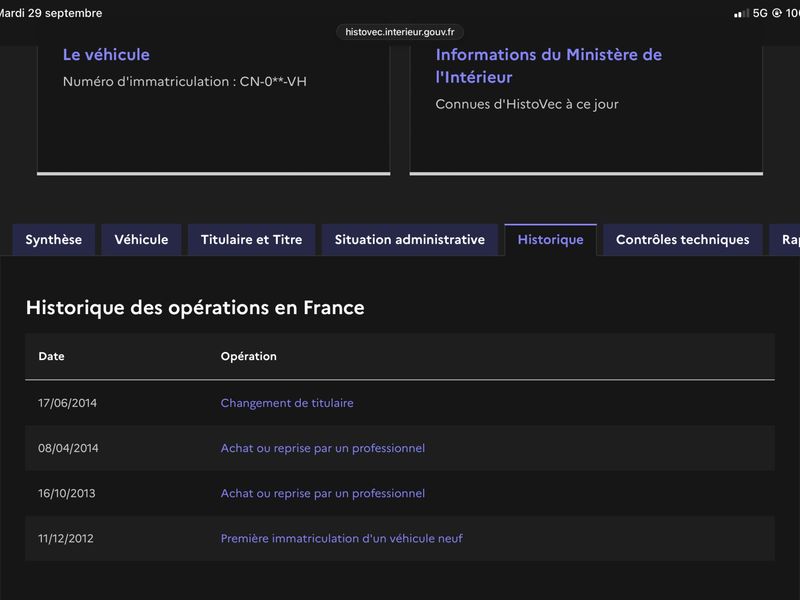This screenshot has height=600, width=800.
Task: Tap the histovec.interieur.gouv.fr address bar
Action: [x=399, y=32]
